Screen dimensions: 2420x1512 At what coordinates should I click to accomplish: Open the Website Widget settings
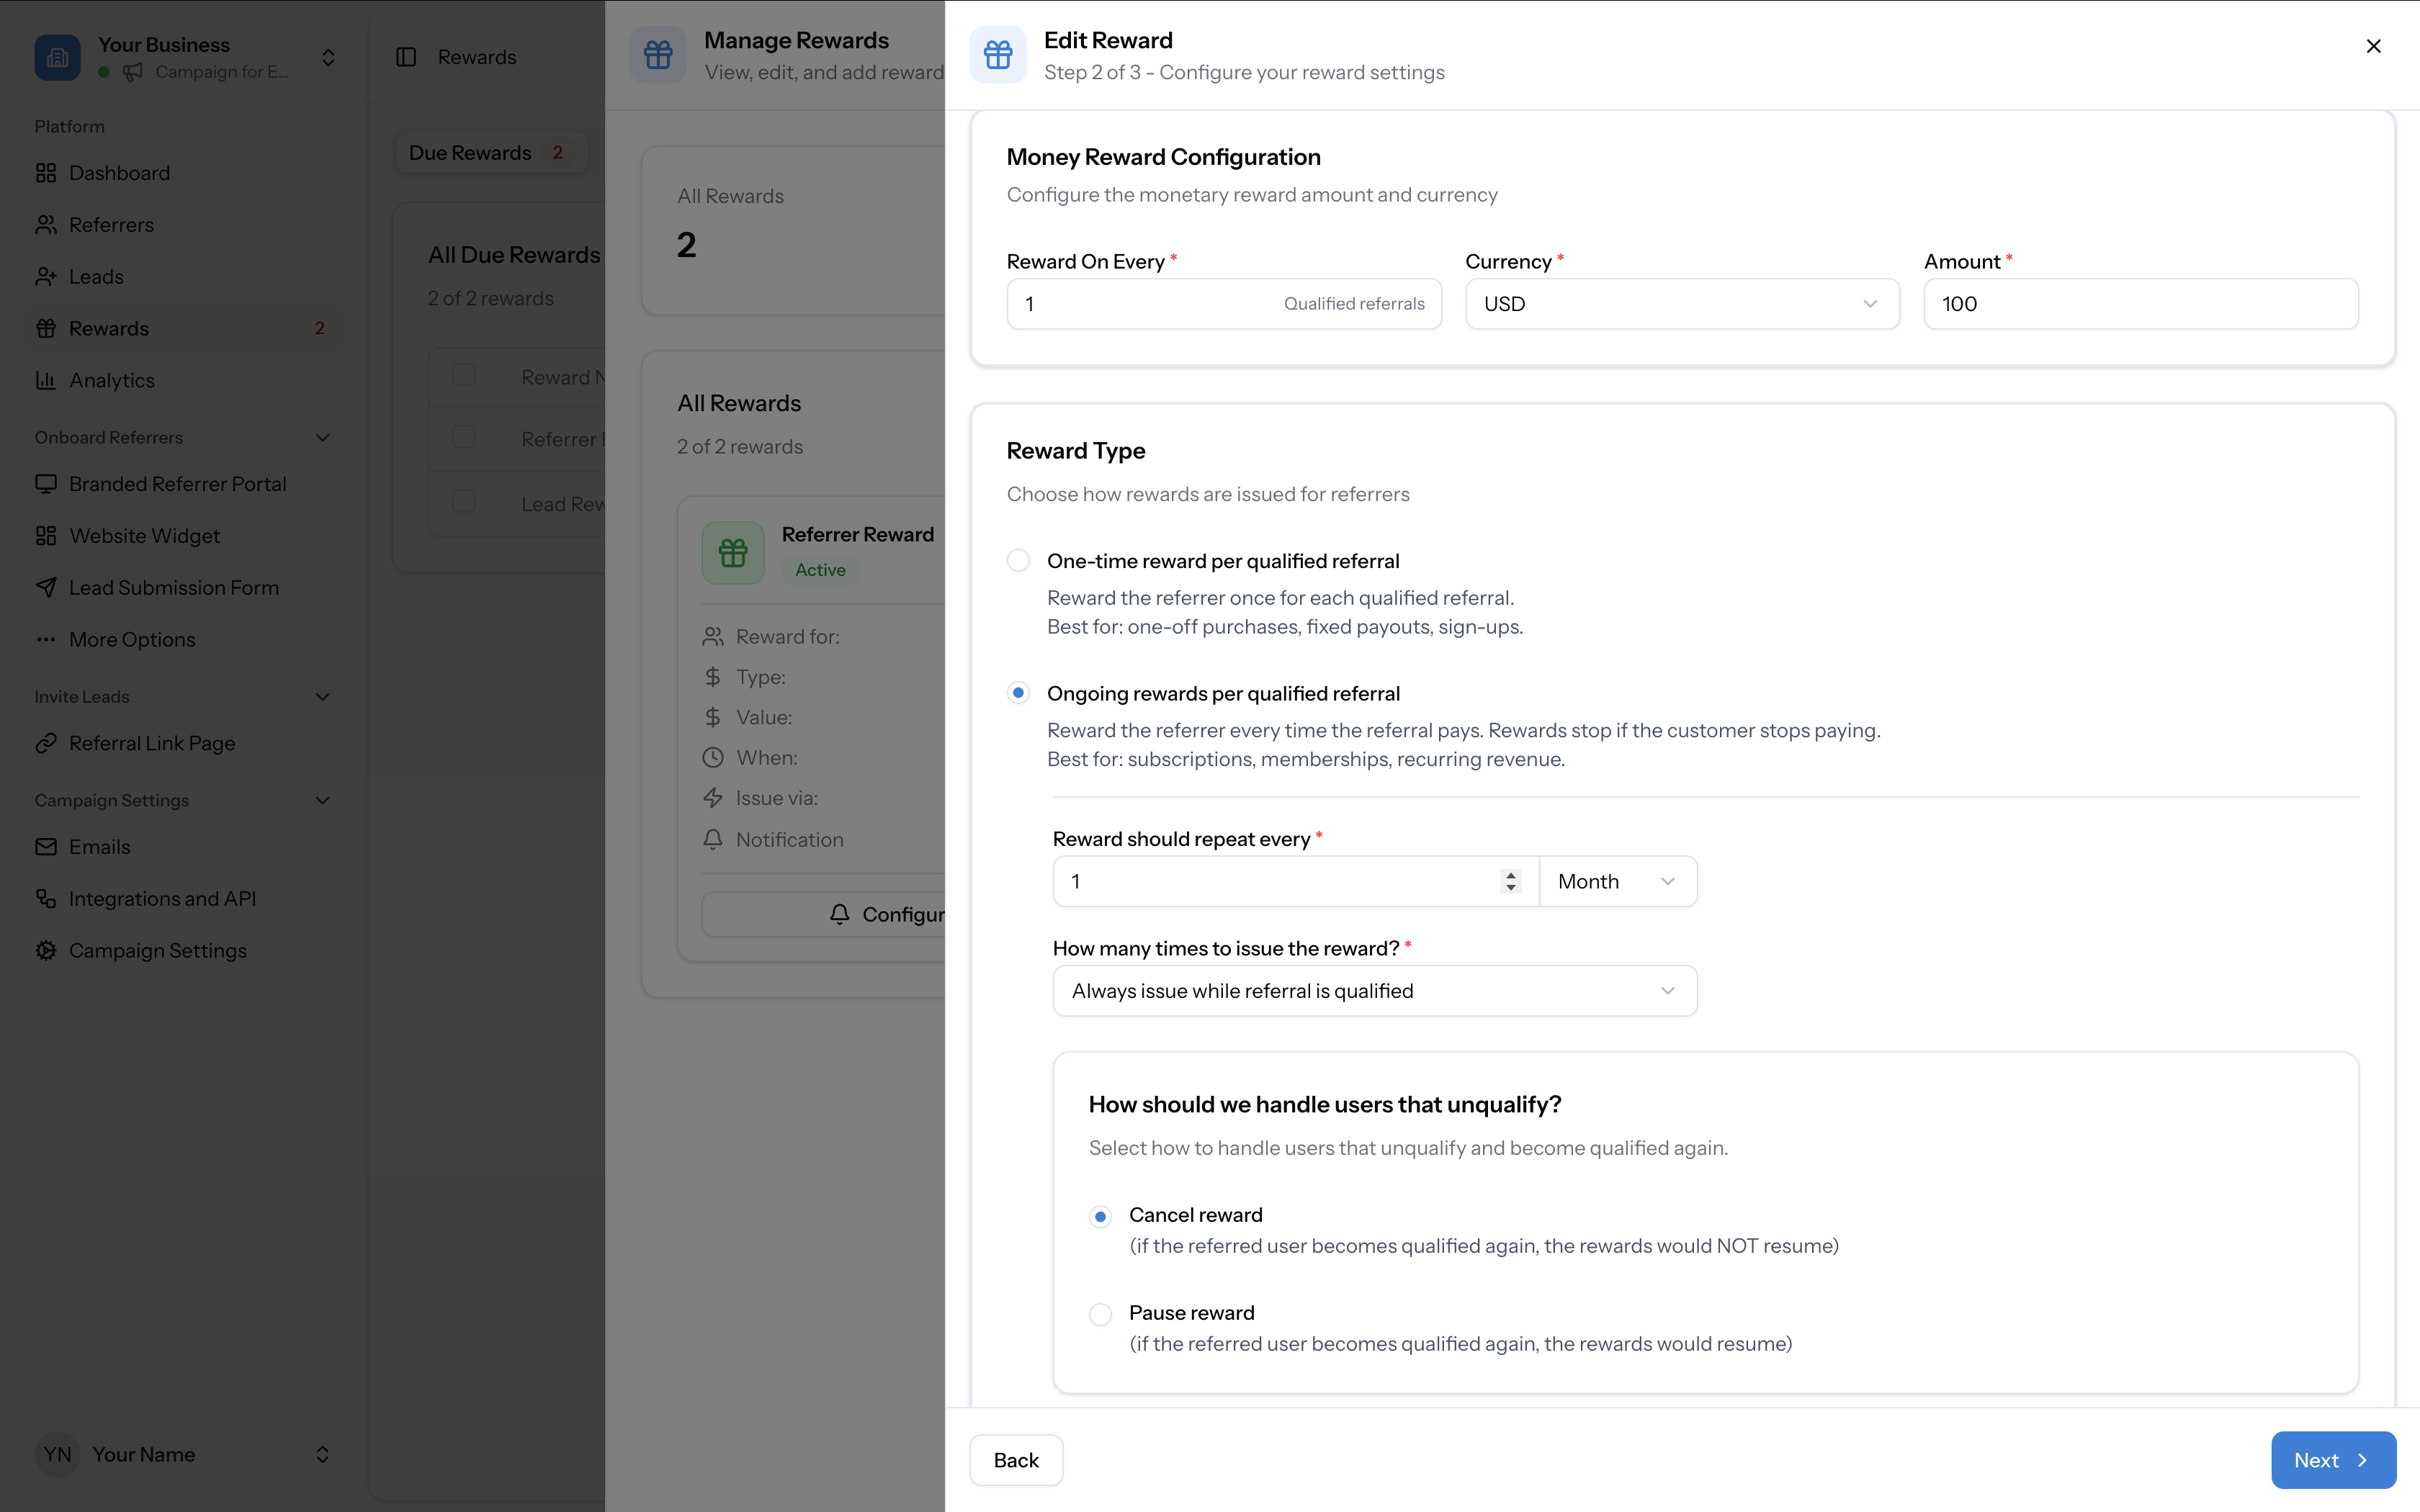(x=144, y=535)
